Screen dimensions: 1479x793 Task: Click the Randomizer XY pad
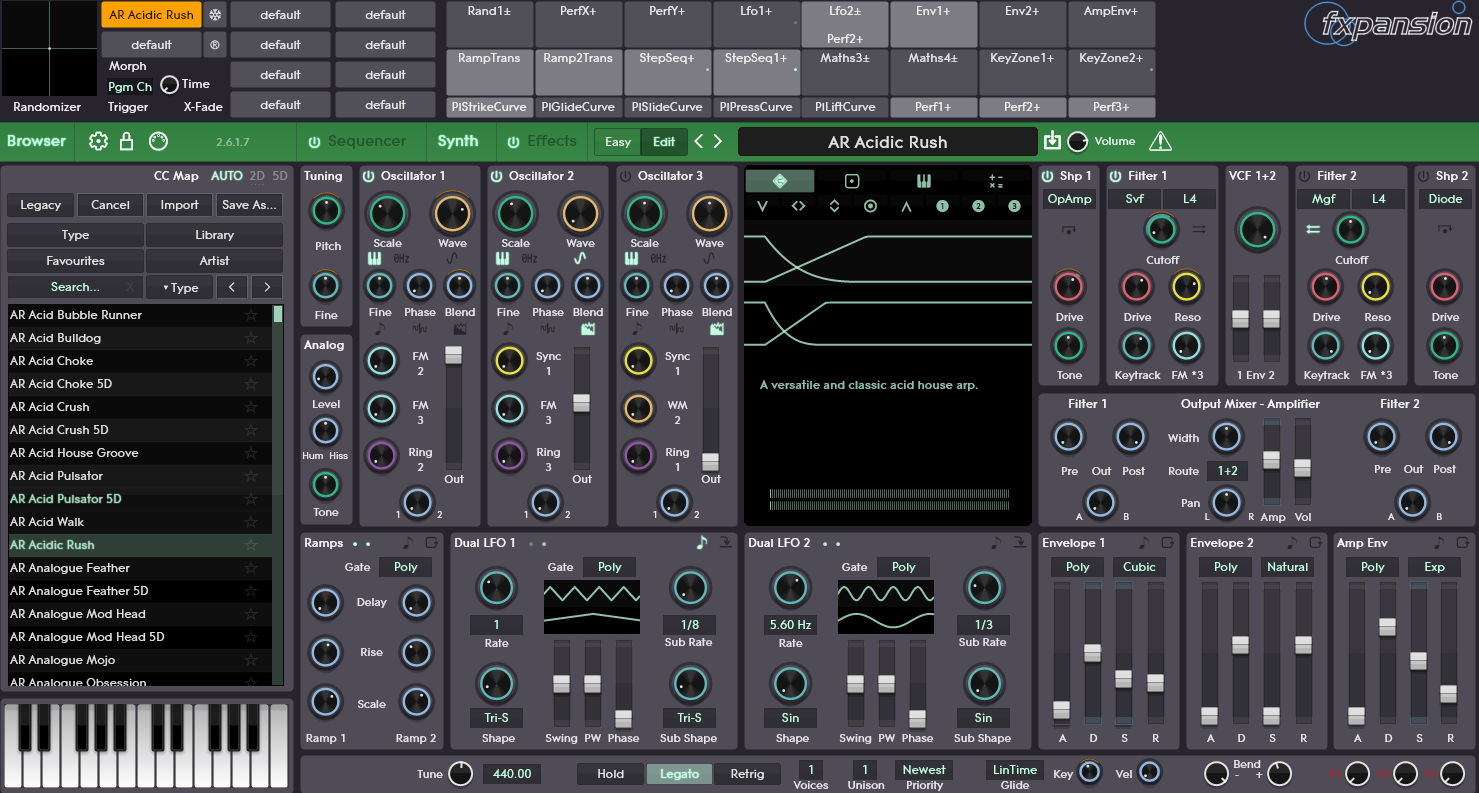click(x=48, y=48)
